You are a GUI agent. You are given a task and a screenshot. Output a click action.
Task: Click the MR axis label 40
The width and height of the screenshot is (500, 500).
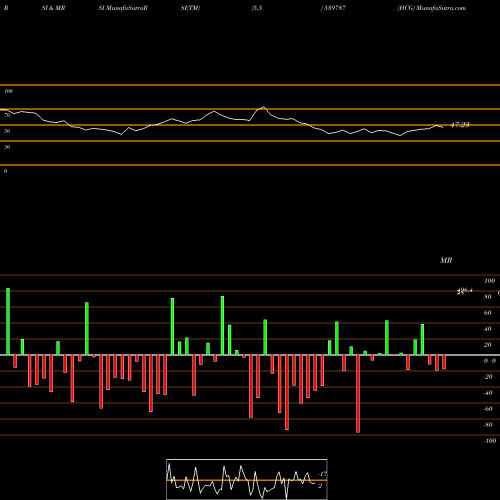(488, 329)
